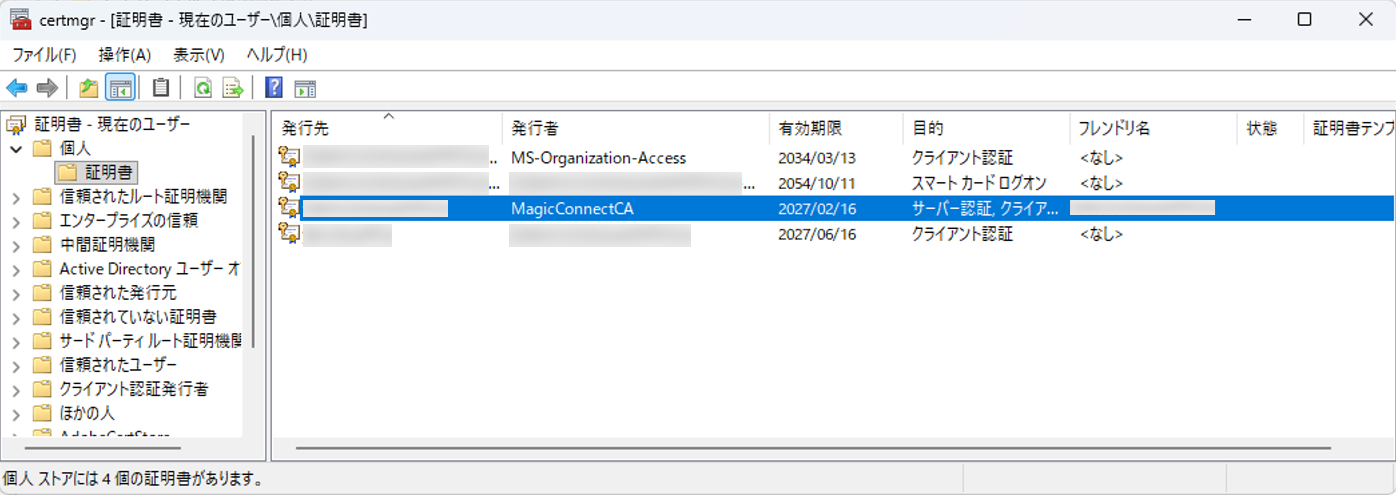The height and width of the screenshot is (496, 1396).
Task: Select the 信頼されたユーザー folder
Action: tap(118, 365)
